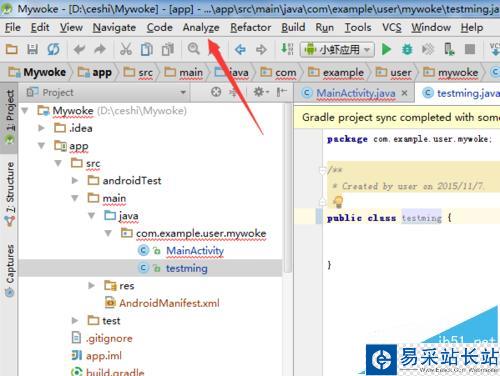The width and height of the screenshot is (500, 376).
Task: Open the Build menu
Action: 293,27
